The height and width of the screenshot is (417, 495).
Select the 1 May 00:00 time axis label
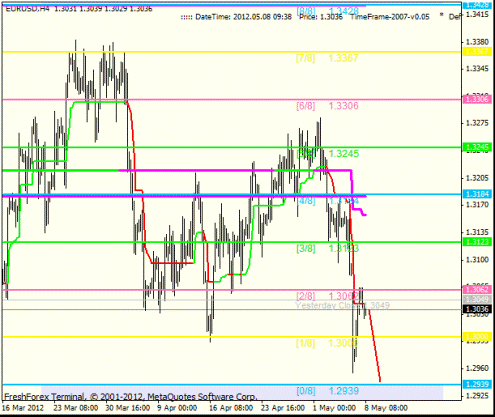334,408
